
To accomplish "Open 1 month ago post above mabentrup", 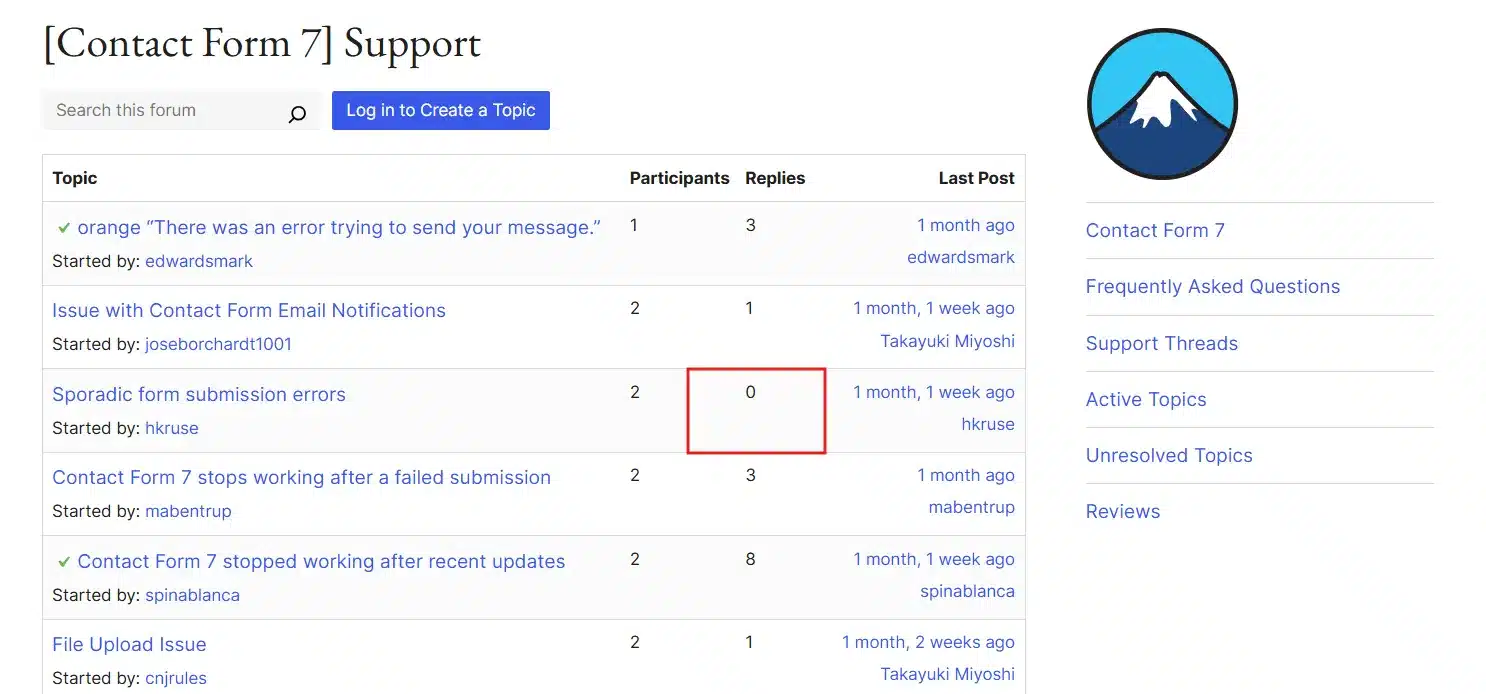I will 966,475.
